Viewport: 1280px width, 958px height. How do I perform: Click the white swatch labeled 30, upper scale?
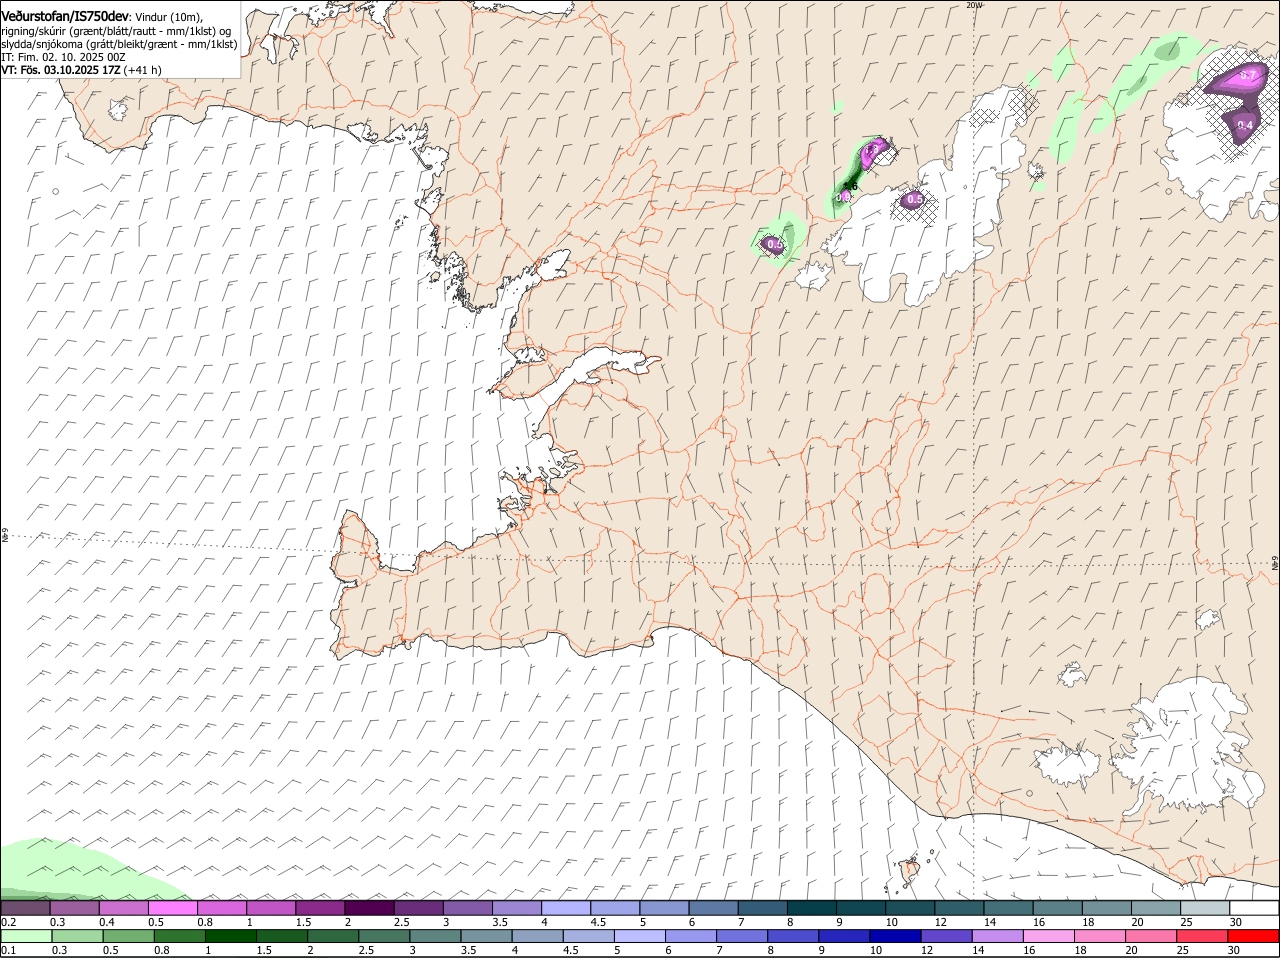coord(1254,908)
